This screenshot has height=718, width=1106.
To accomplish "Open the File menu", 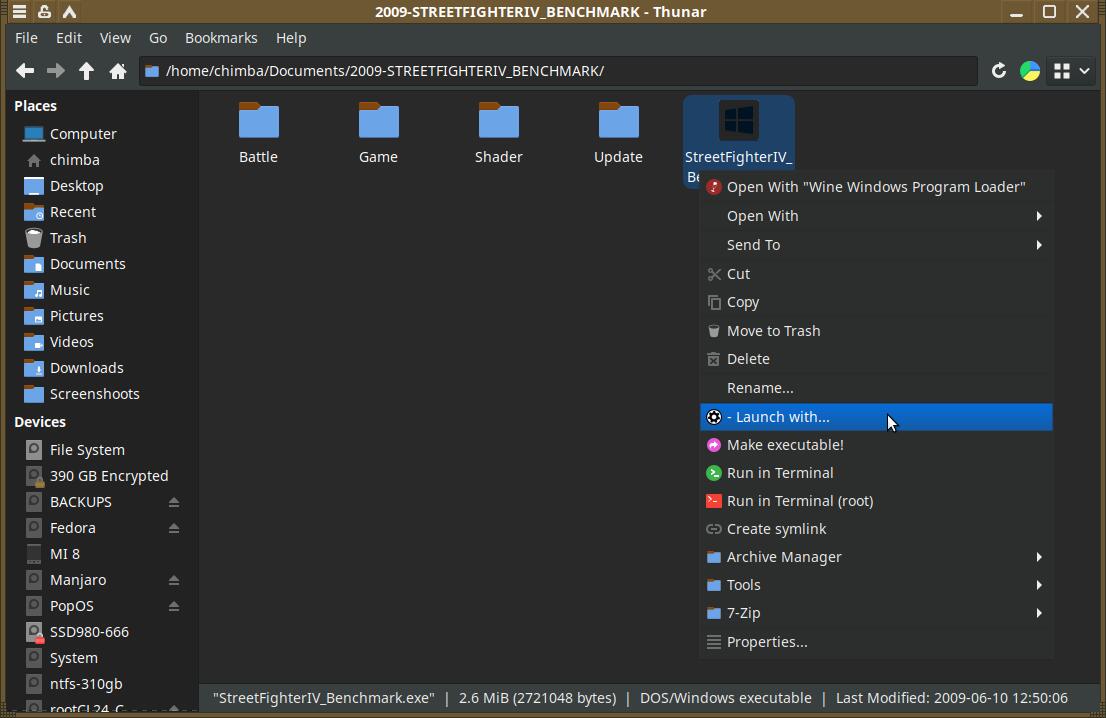I will click(27, 38).
